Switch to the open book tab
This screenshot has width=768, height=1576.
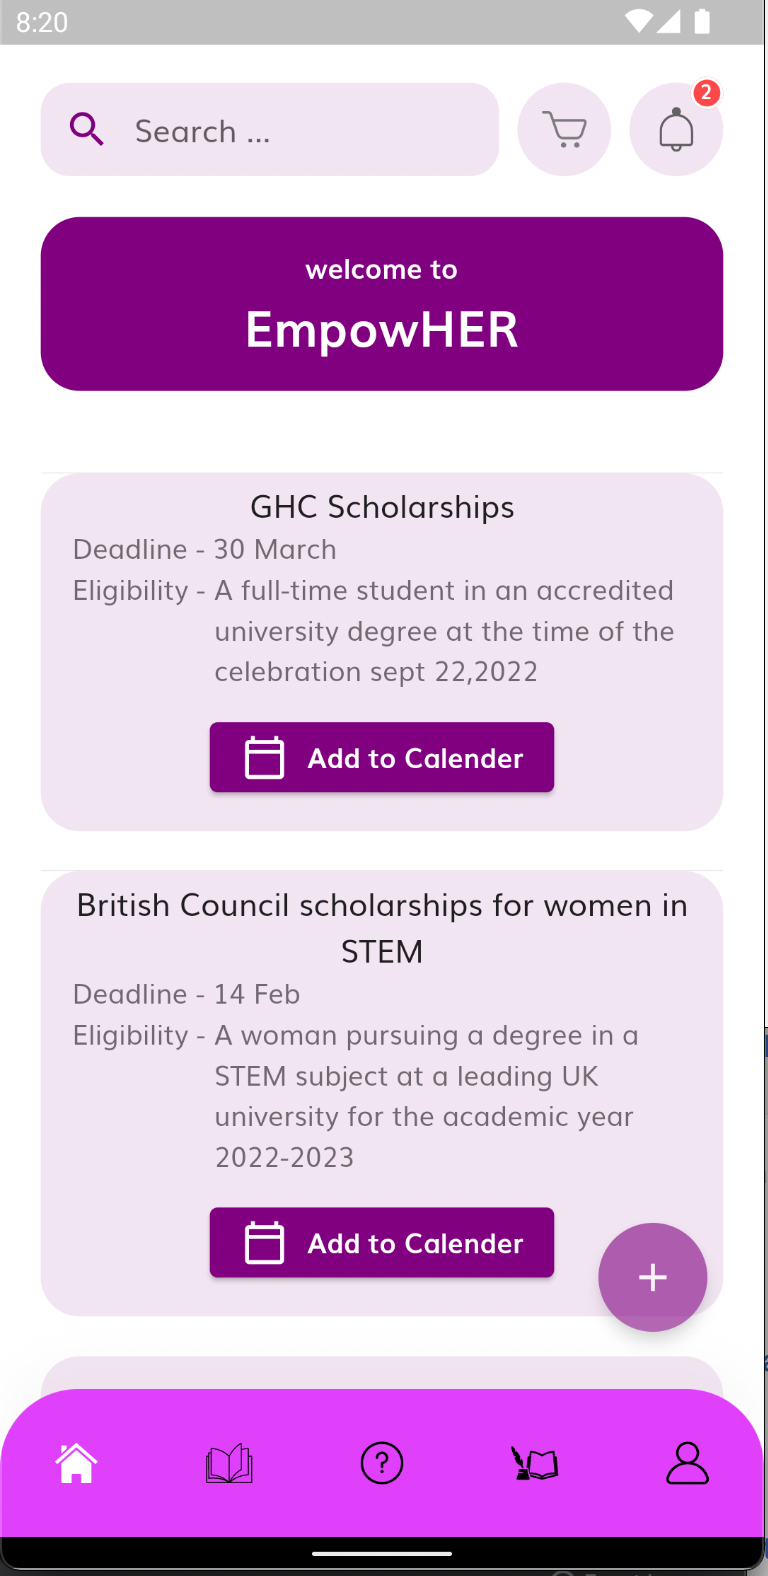(229, 1464)
